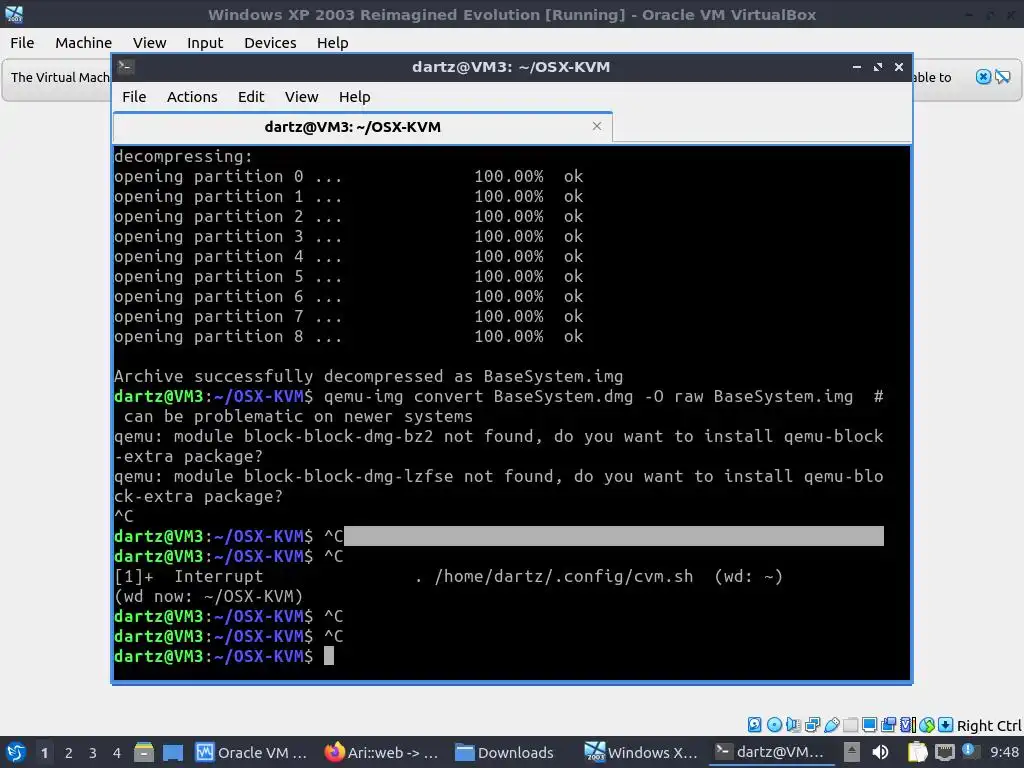This screenshot has width=1024, height=768.
Task: Click the Right Ctrl host key label
Action: (989, 726)
